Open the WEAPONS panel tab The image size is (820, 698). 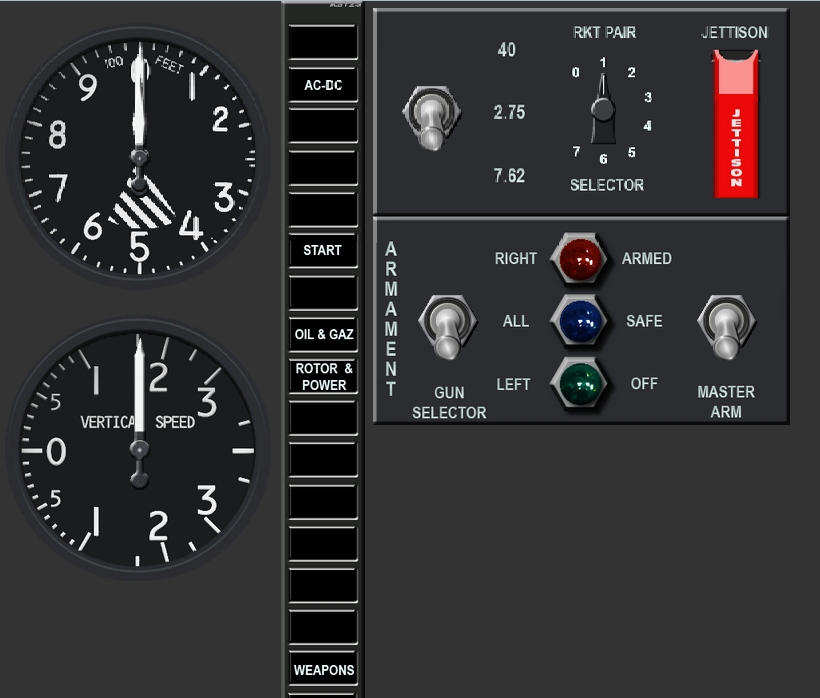(323, 669)
